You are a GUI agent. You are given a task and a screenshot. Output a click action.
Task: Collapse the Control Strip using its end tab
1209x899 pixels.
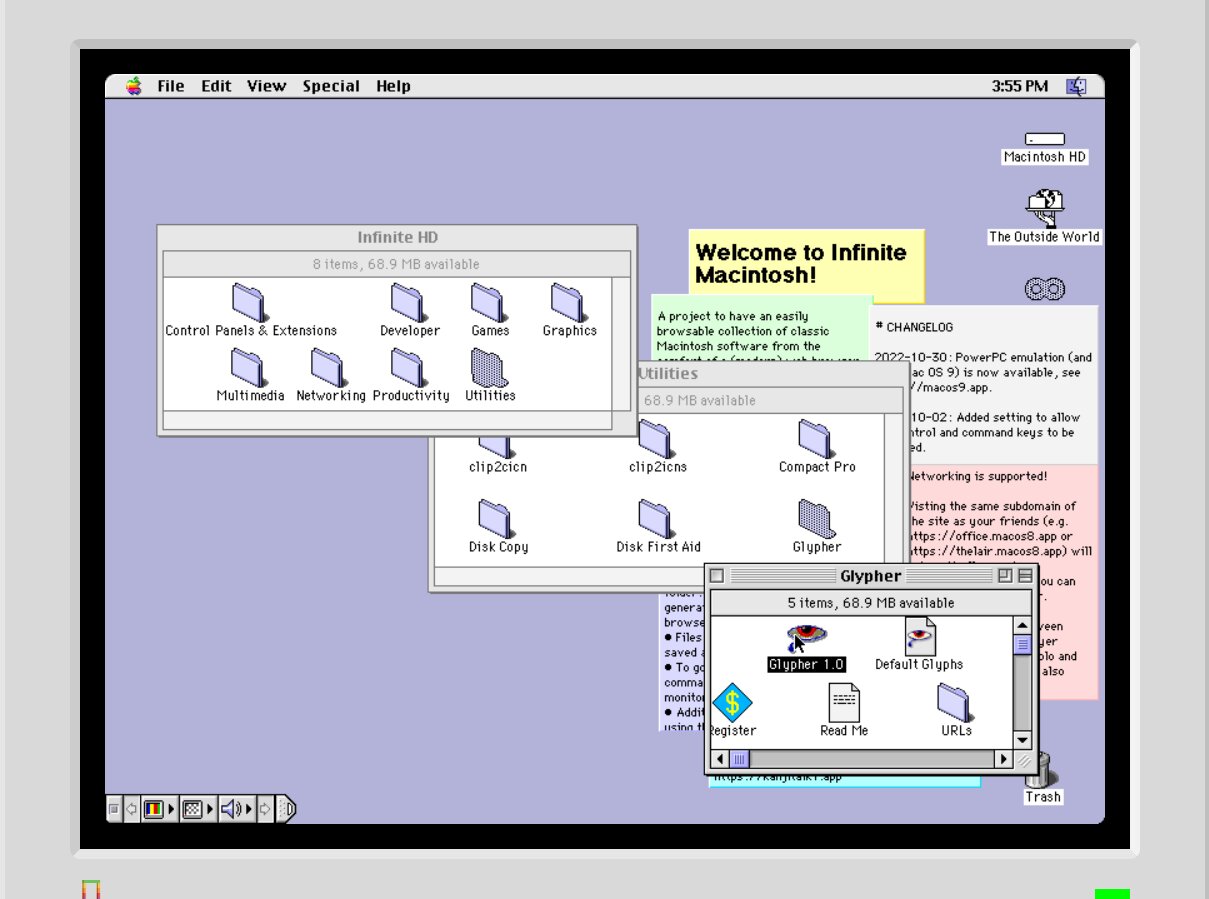(x=286, y=809)
